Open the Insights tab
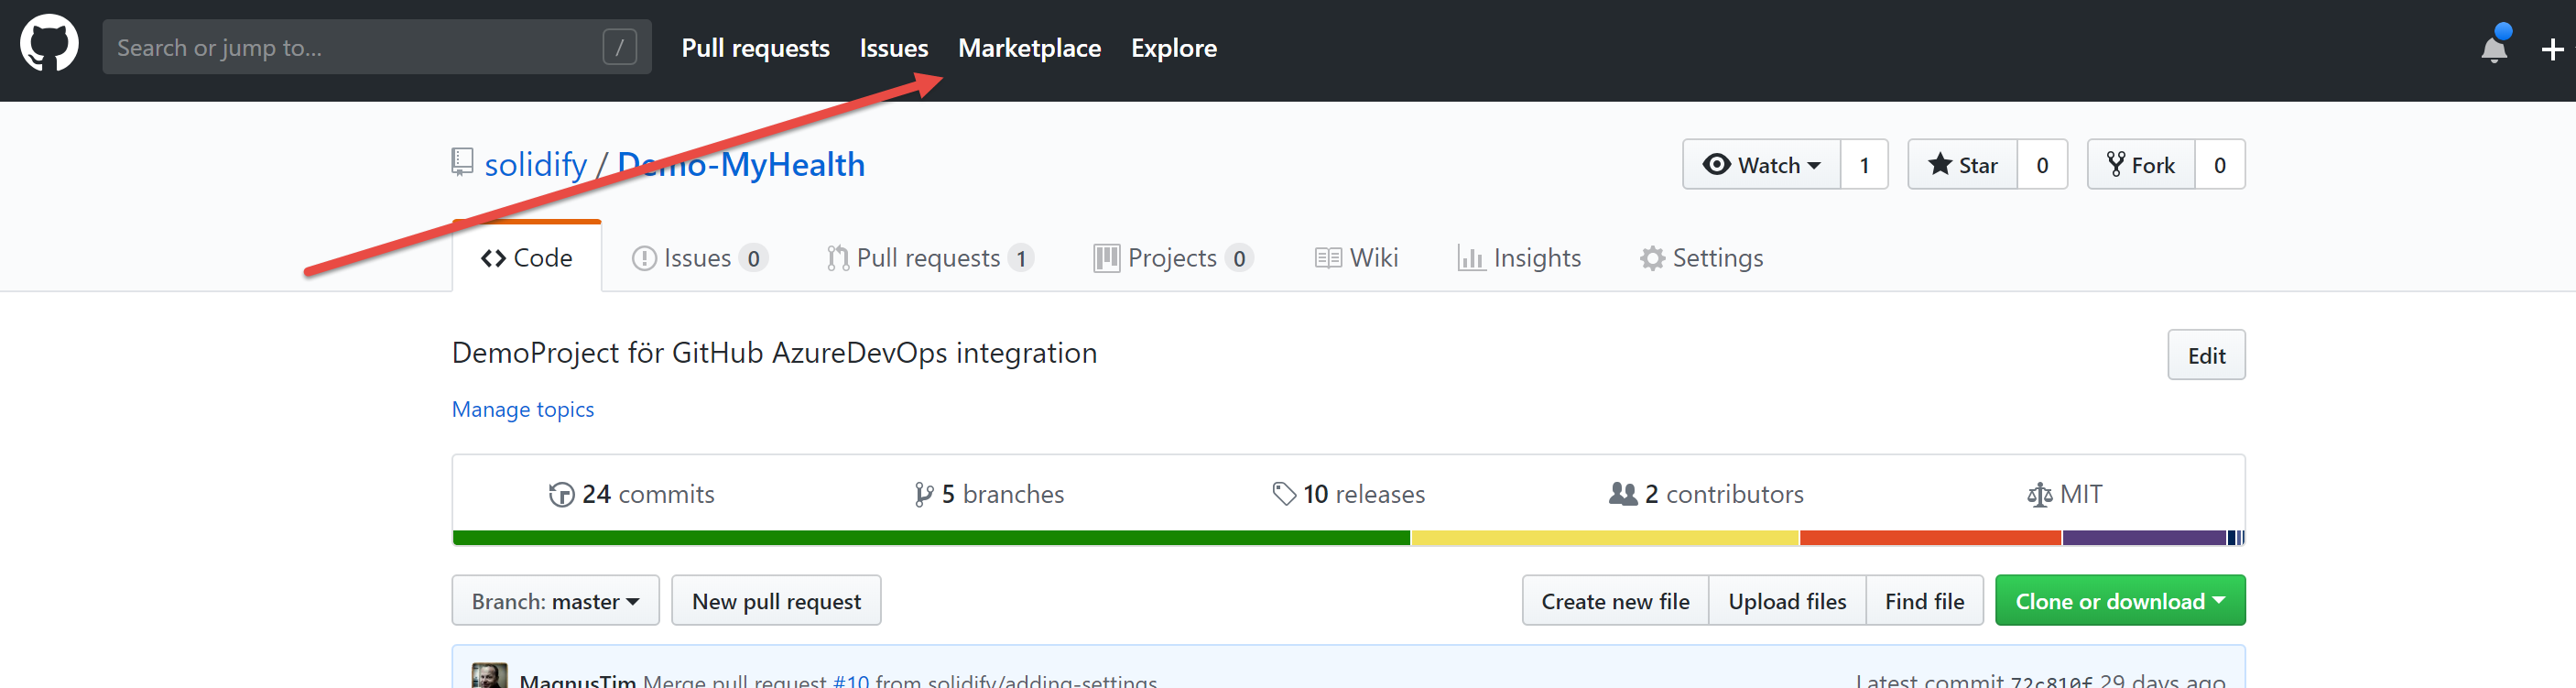Screen dimensions: 2576x688 [x=1519, y=258]
